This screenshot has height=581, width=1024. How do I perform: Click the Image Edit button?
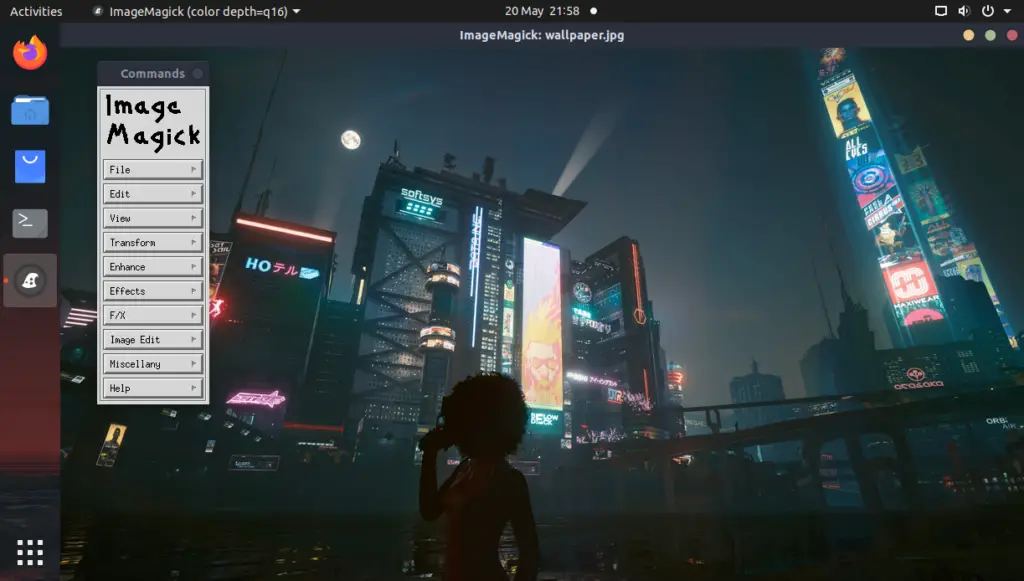[153, 339]
